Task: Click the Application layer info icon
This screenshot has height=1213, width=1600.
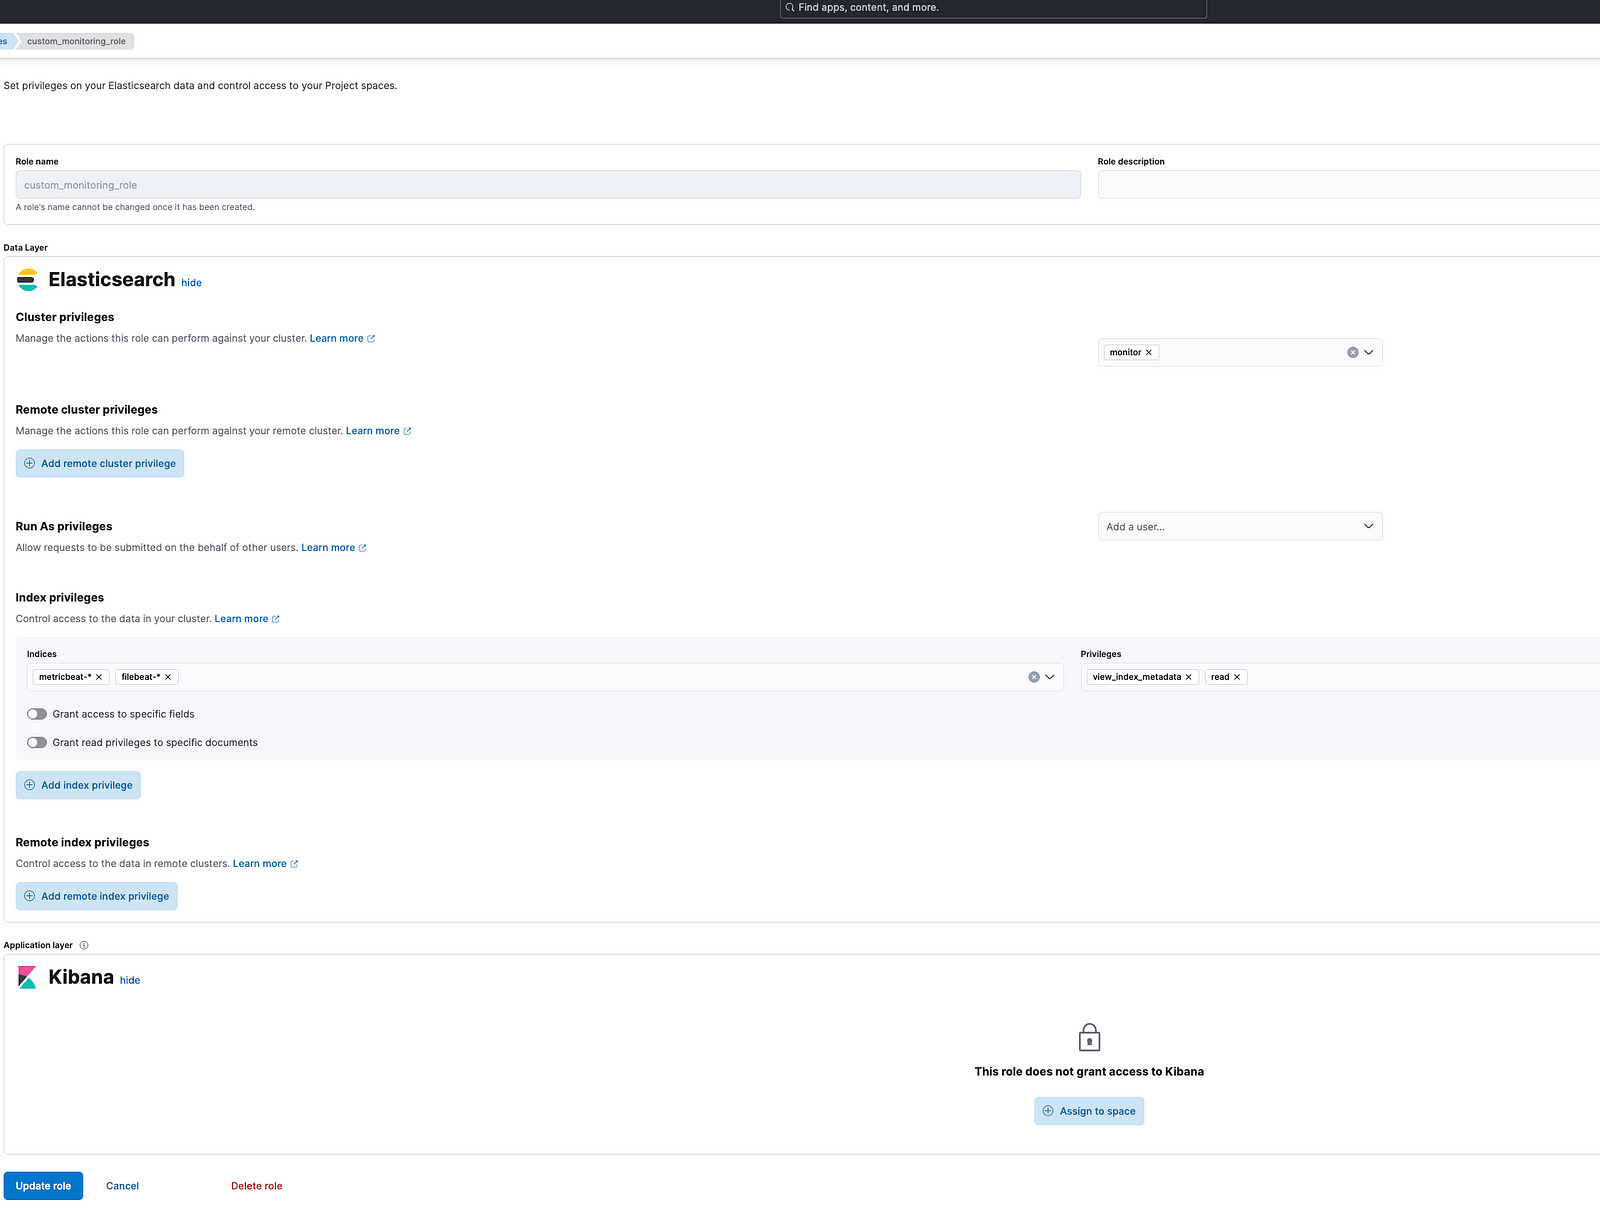Action: pos(84,945)
